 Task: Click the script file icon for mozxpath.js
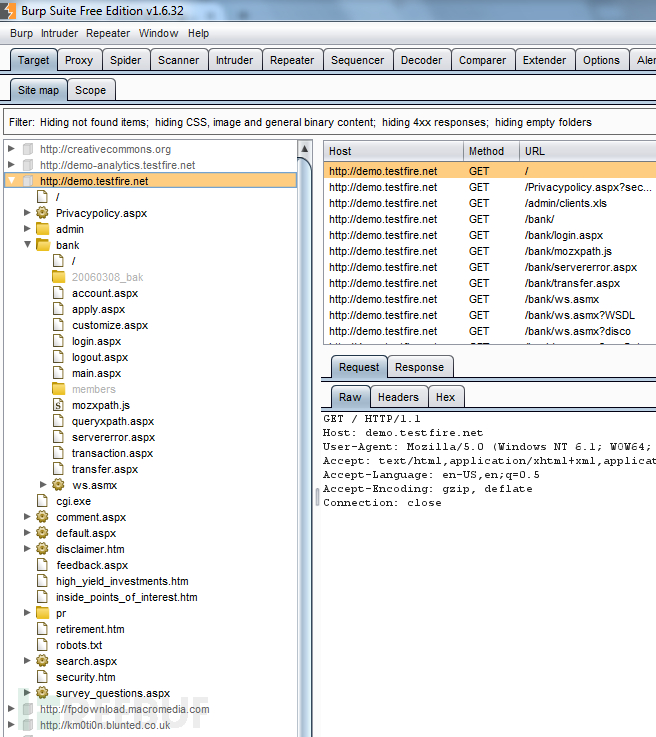[x=58, y=405]
